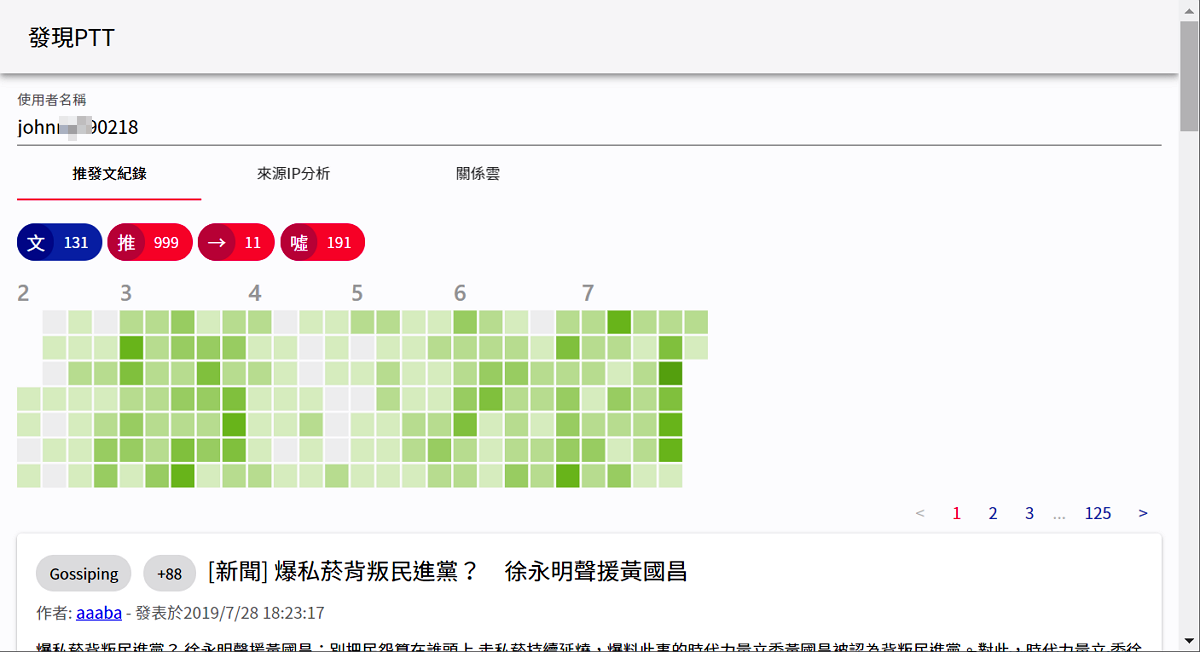Click the scrollbar down arrow
The height and width of the screenshot is (652, 1200).
pyautogui.click(x=1189, y=641)
